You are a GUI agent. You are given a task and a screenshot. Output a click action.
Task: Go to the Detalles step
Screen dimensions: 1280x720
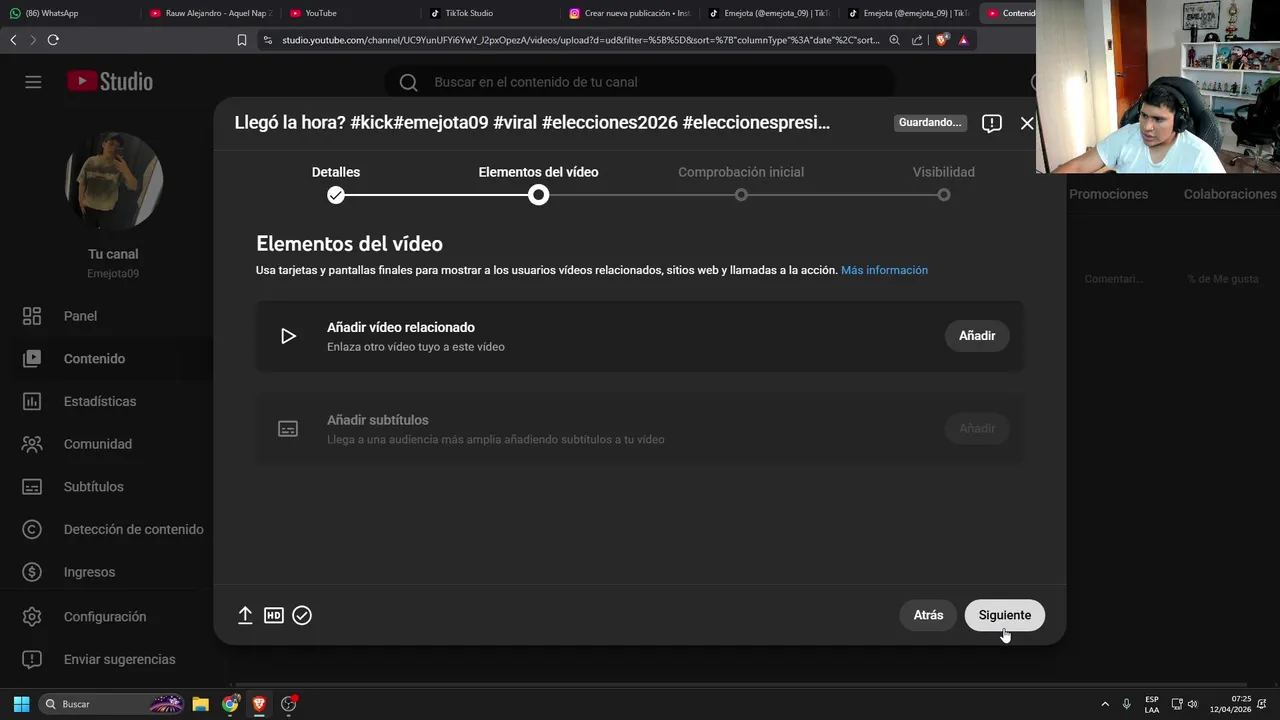336,183
